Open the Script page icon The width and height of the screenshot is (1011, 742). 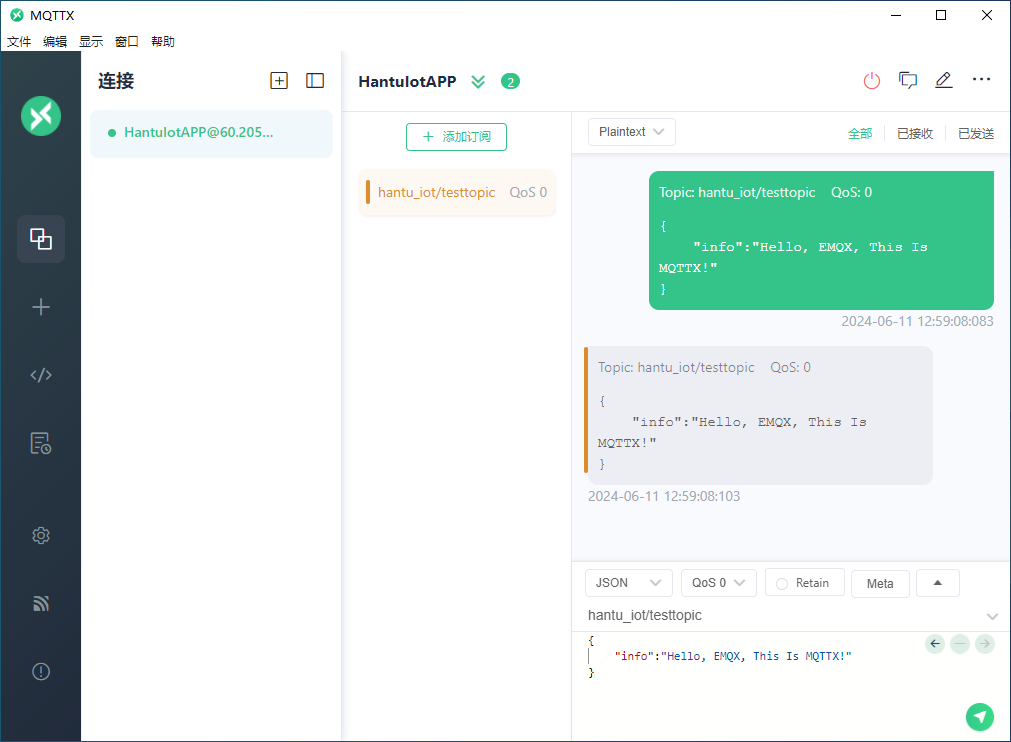[41, 375]
